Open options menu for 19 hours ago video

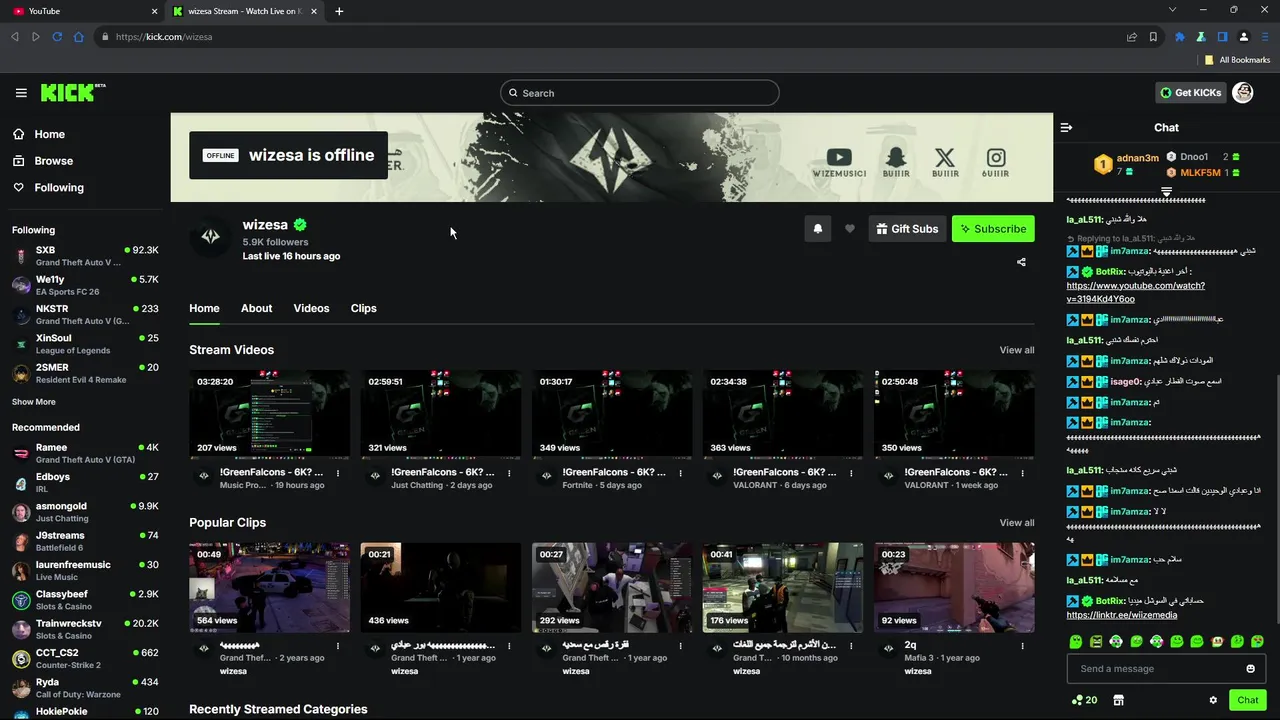[338, 473]
